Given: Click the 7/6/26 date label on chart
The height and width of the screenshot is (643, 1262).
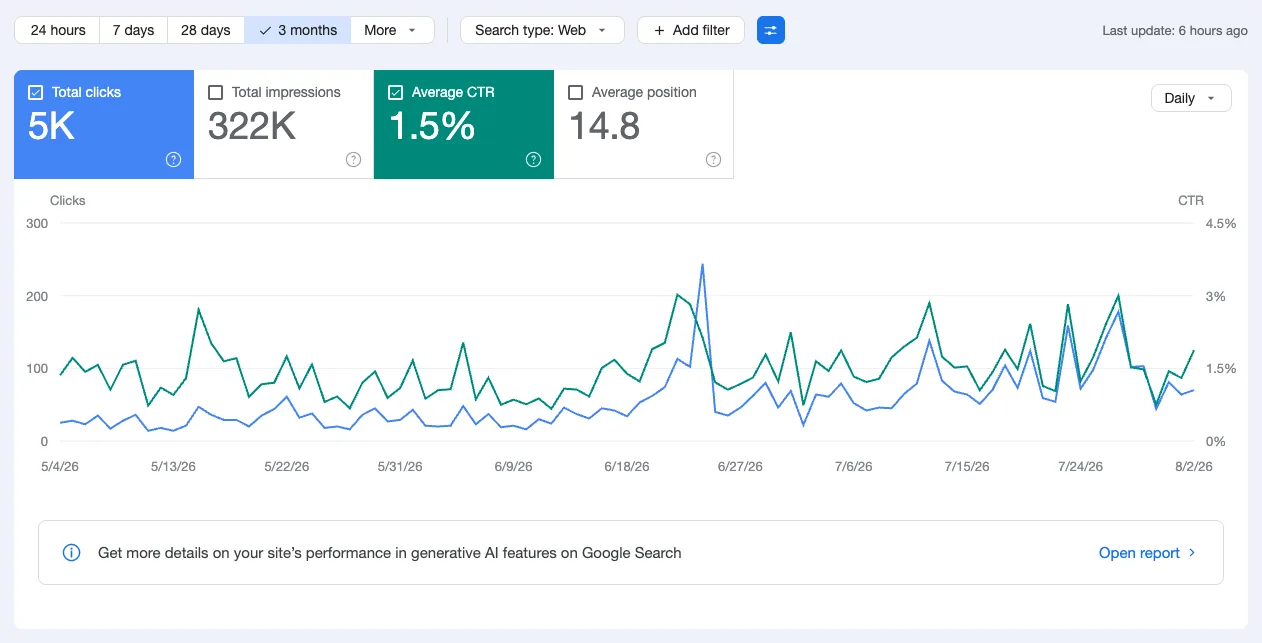Looking at the screenshot, I should (856, 467).
